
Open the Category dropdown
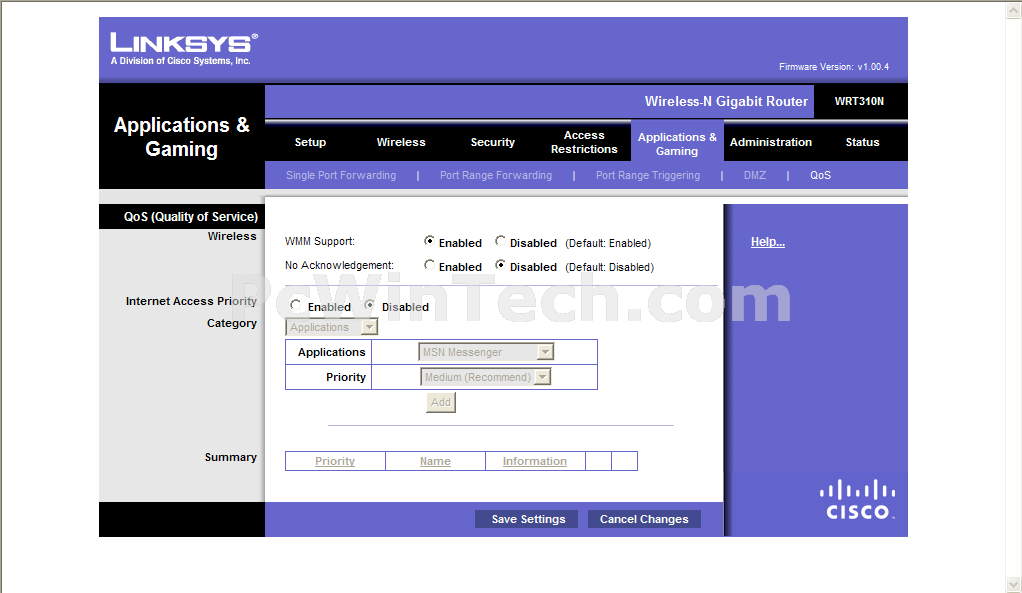point(332,327)
